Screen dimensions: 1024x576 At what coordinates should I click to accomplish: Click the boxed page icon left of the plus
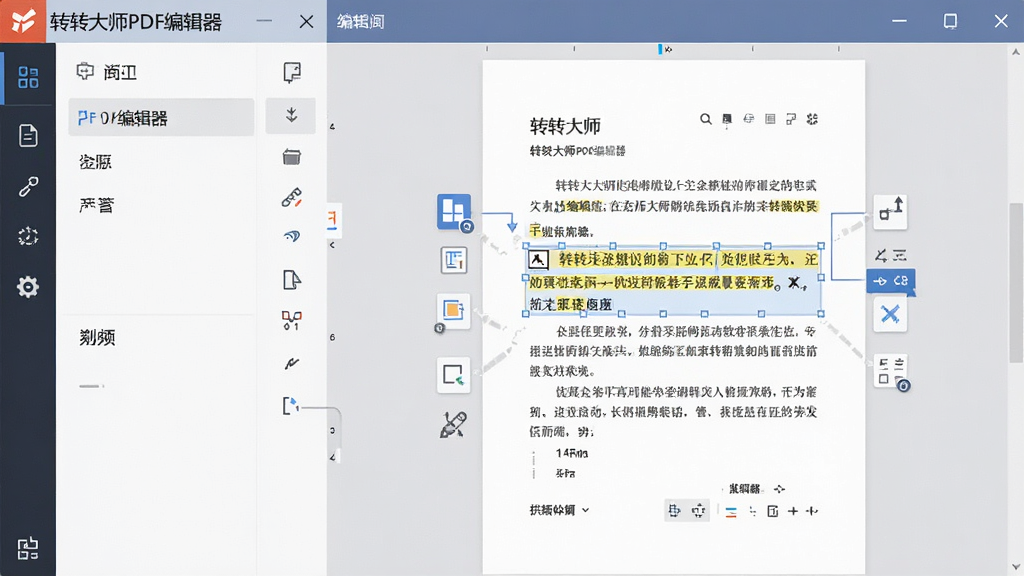click(773, 511)
